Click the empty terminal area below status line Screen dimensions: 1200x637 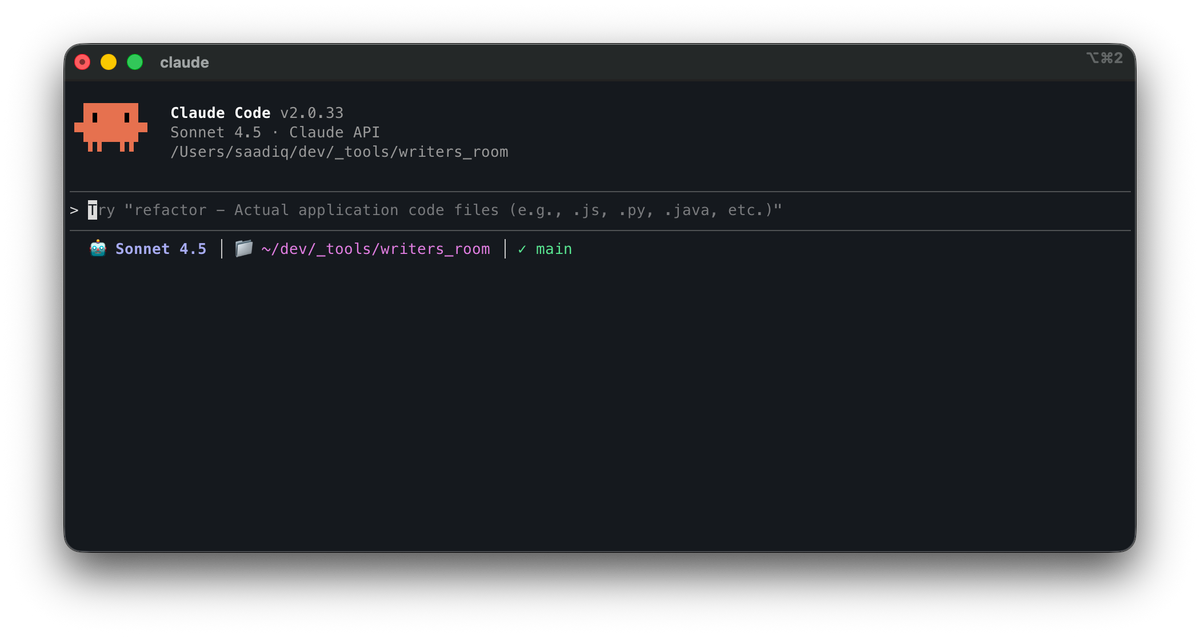[600, 400]
